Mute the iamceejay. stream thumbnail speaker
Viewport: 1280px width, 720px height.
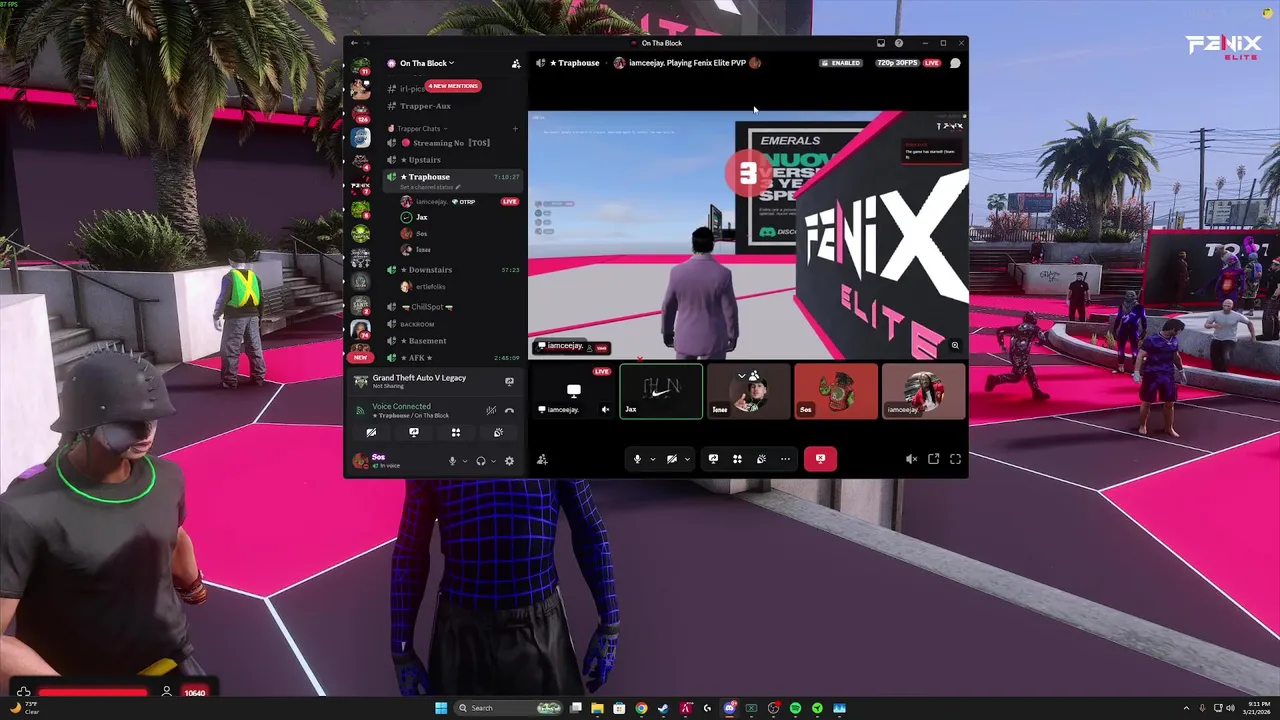tap(605, 409)
